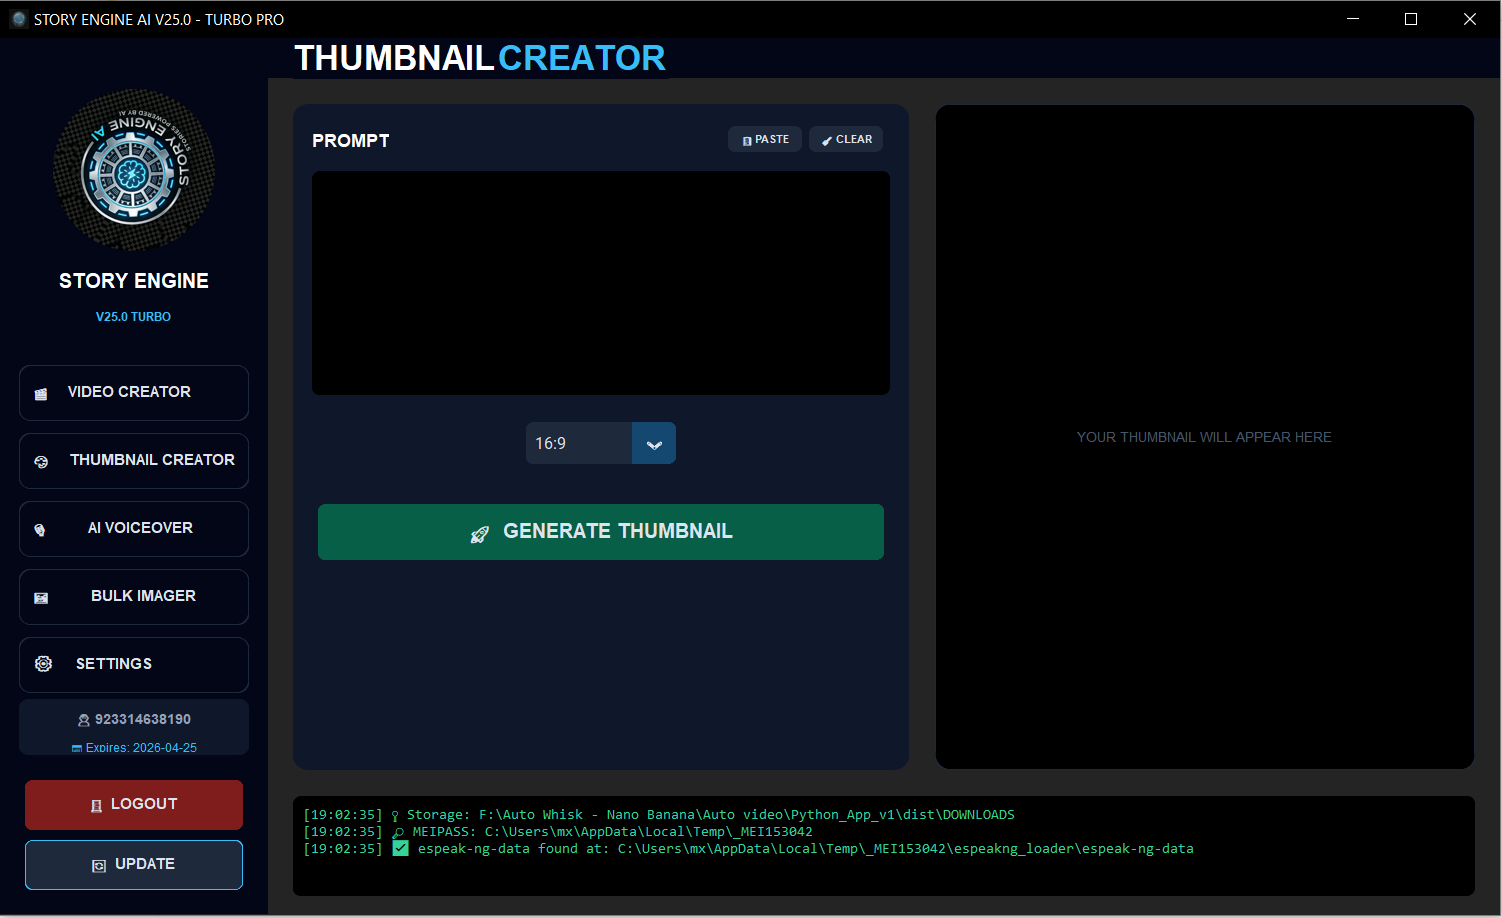Viewport: 1502px width, 918px height.
Task: Select the Thumbnail Creator palette icon
Action: point(41,461)
